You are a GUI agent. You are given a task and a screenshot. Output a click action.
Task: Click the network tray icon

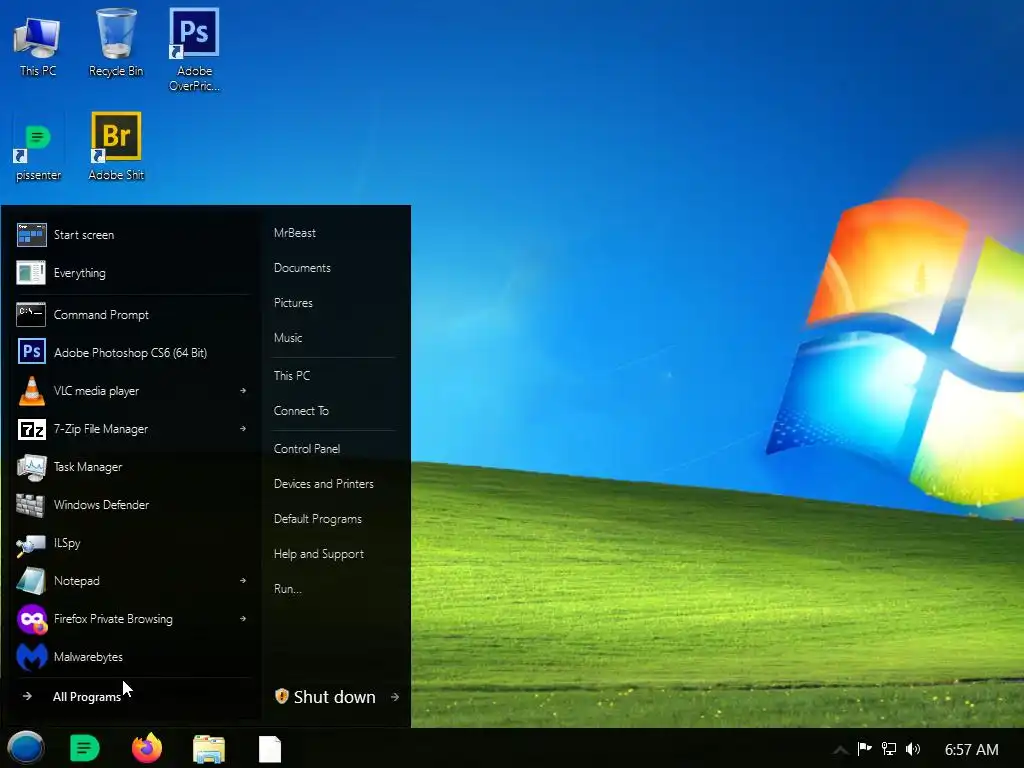889,748
